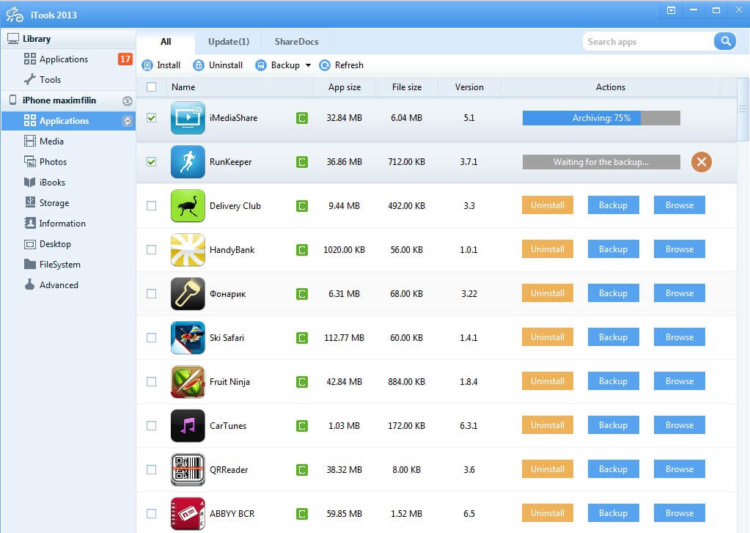750x533 pixels.
Task: Uninstall the Ski Safari app
Action: 547,337
